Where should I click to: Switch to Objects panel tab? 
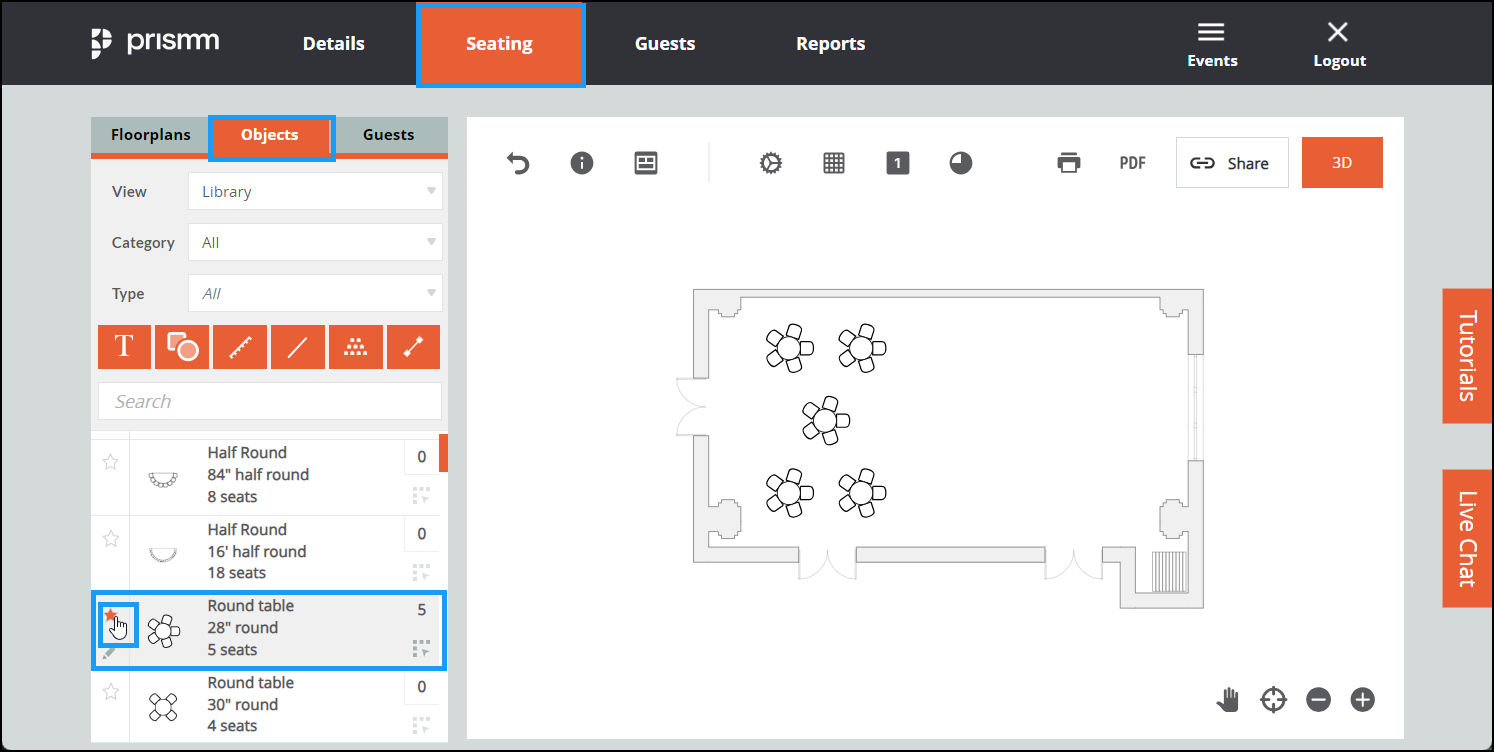(270, 136)
